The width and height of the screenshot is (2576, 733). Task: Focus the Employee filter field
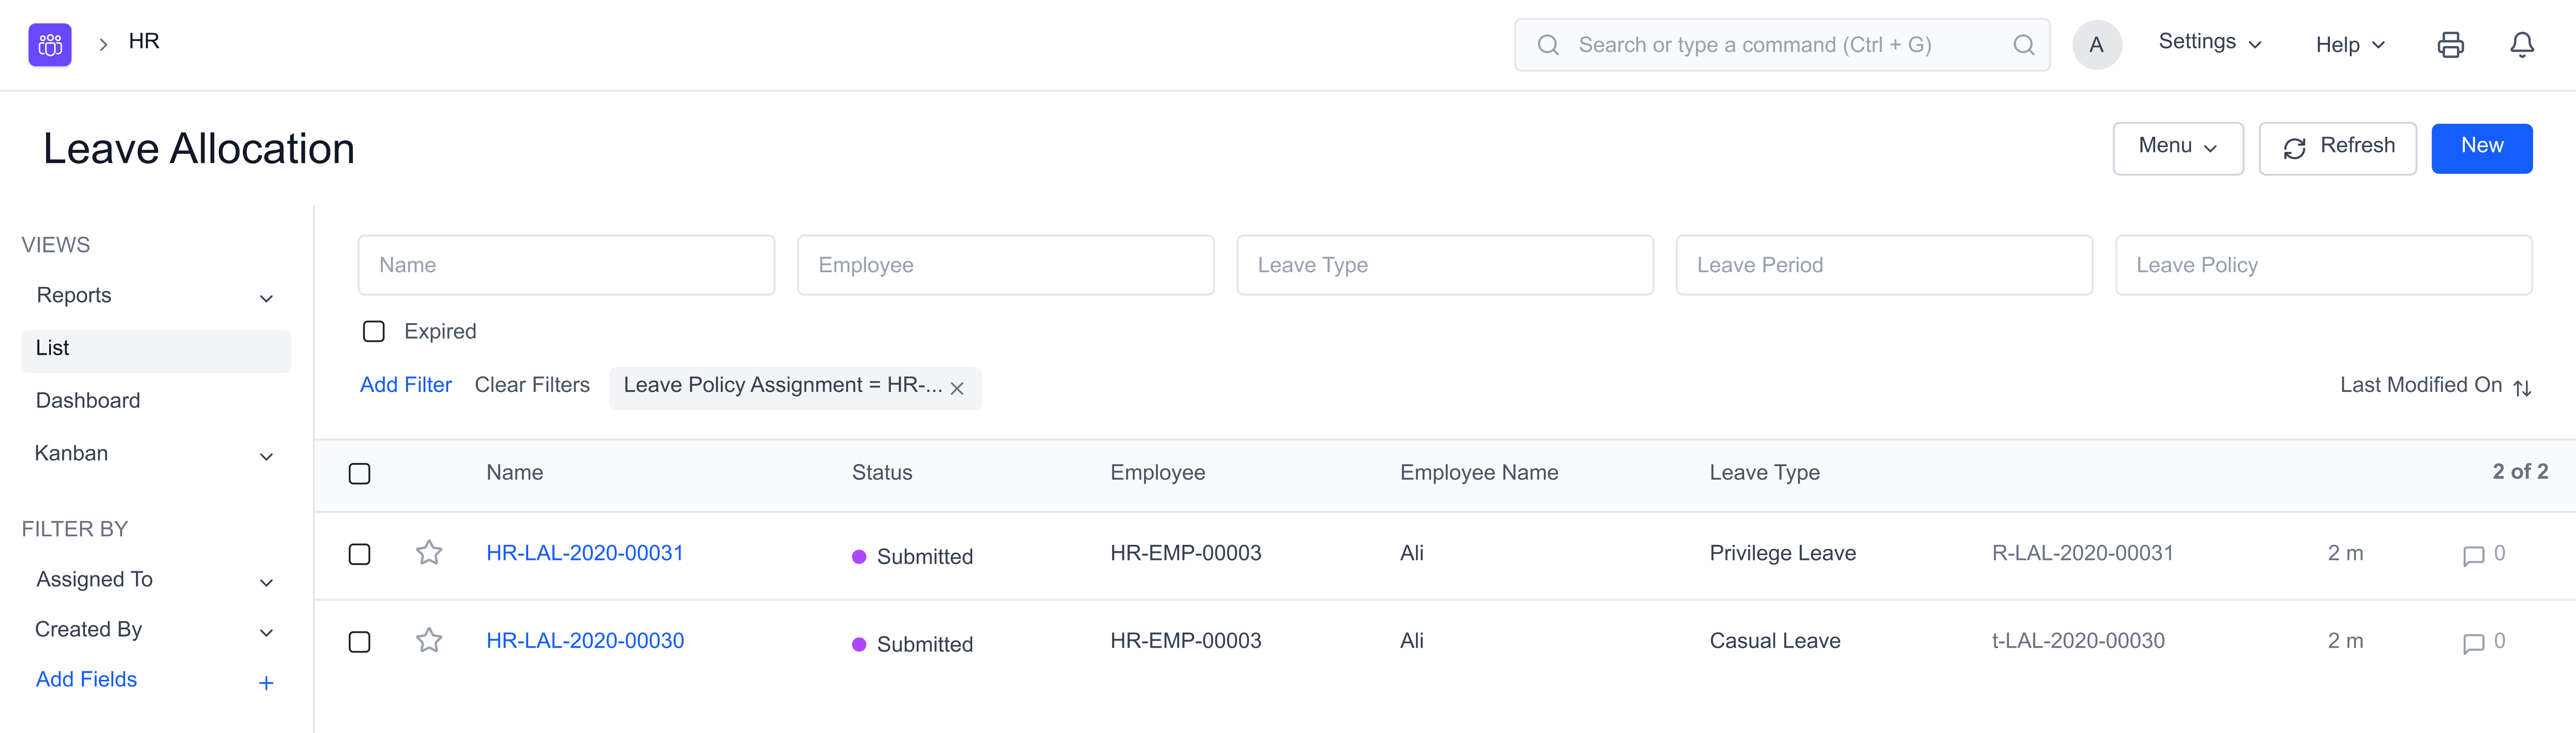[1005, 265]
